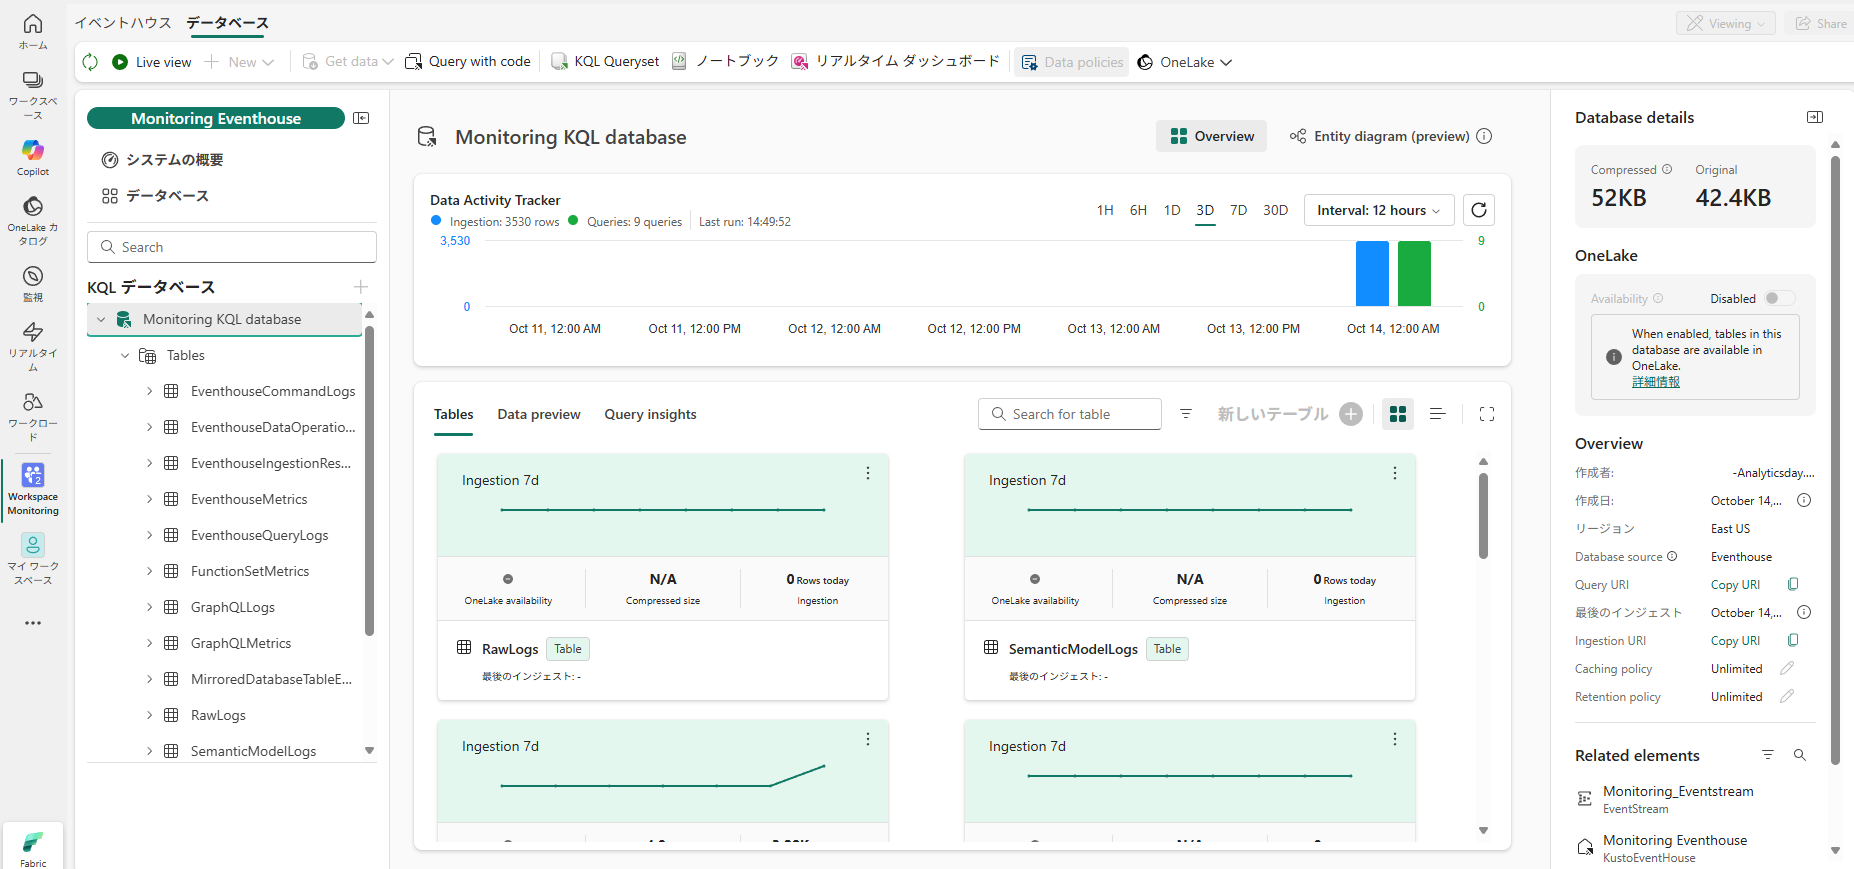Create a notebook from the toolbar
Screen dimensions: 1854x869
(725, 62)
